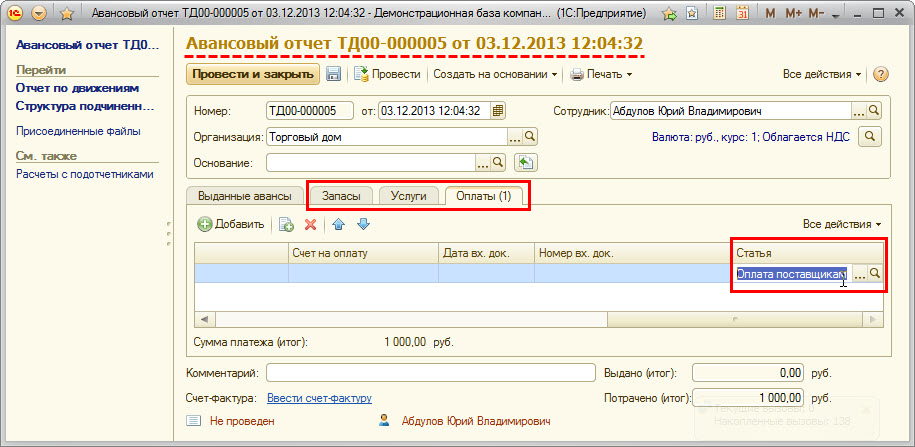Click the table scrollbar right arrow

click(x=872, y=319)
